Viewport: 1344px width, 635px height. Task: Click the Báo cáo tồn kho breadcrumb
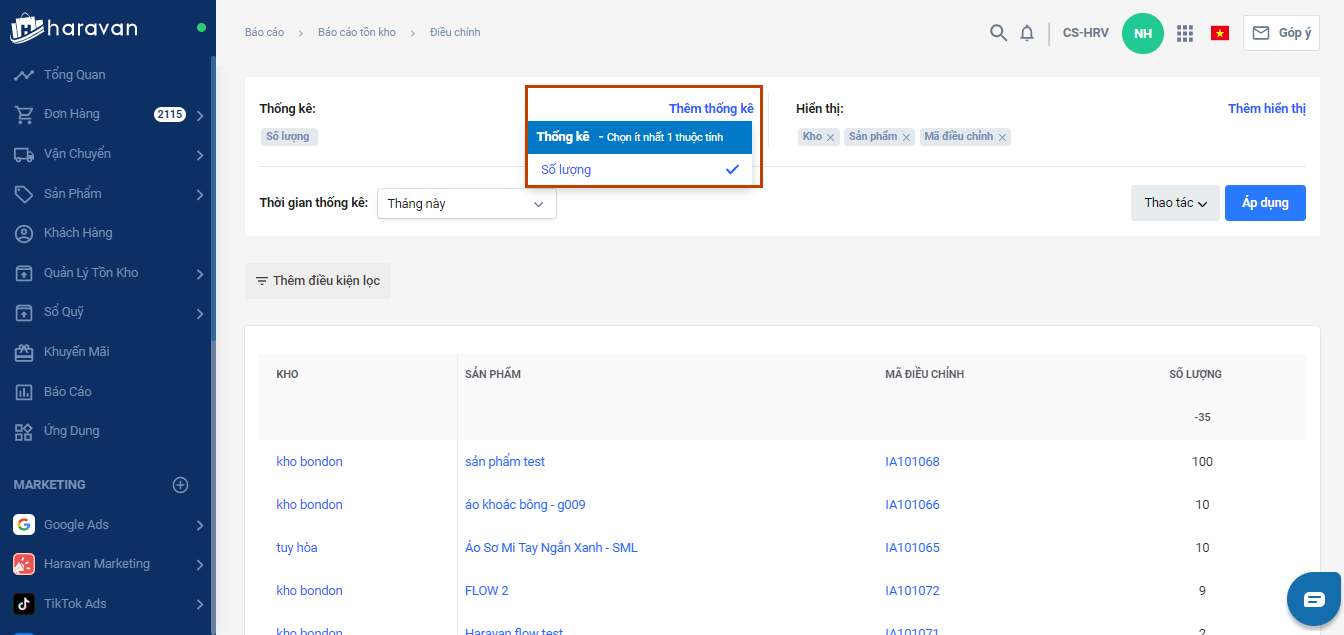pyautogui.click(x=357, y=33)
